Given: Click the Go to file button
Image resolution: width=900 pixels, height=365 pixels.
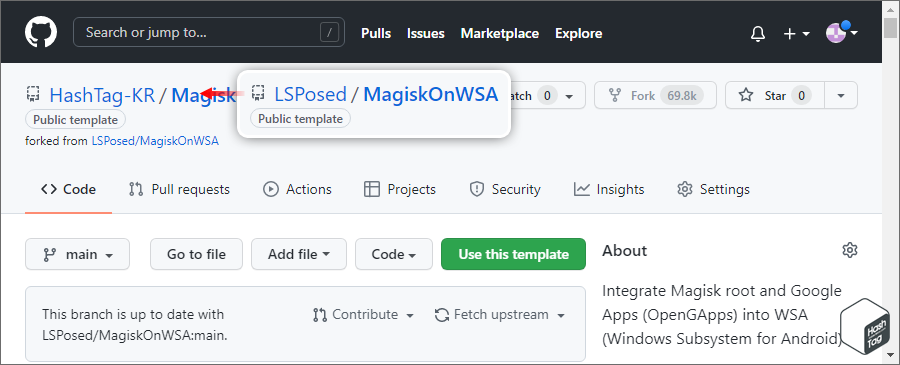Looking at the screenshot, I should coord(196,254).
